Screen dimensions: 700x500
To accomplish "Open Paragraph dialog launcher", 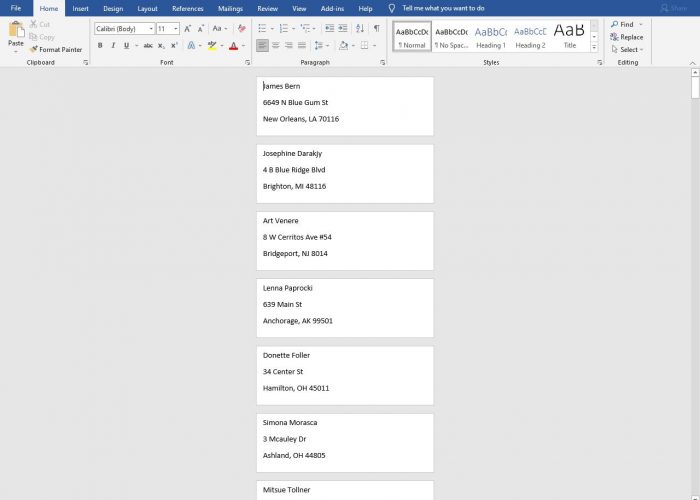I will click(x=383, y=63).
